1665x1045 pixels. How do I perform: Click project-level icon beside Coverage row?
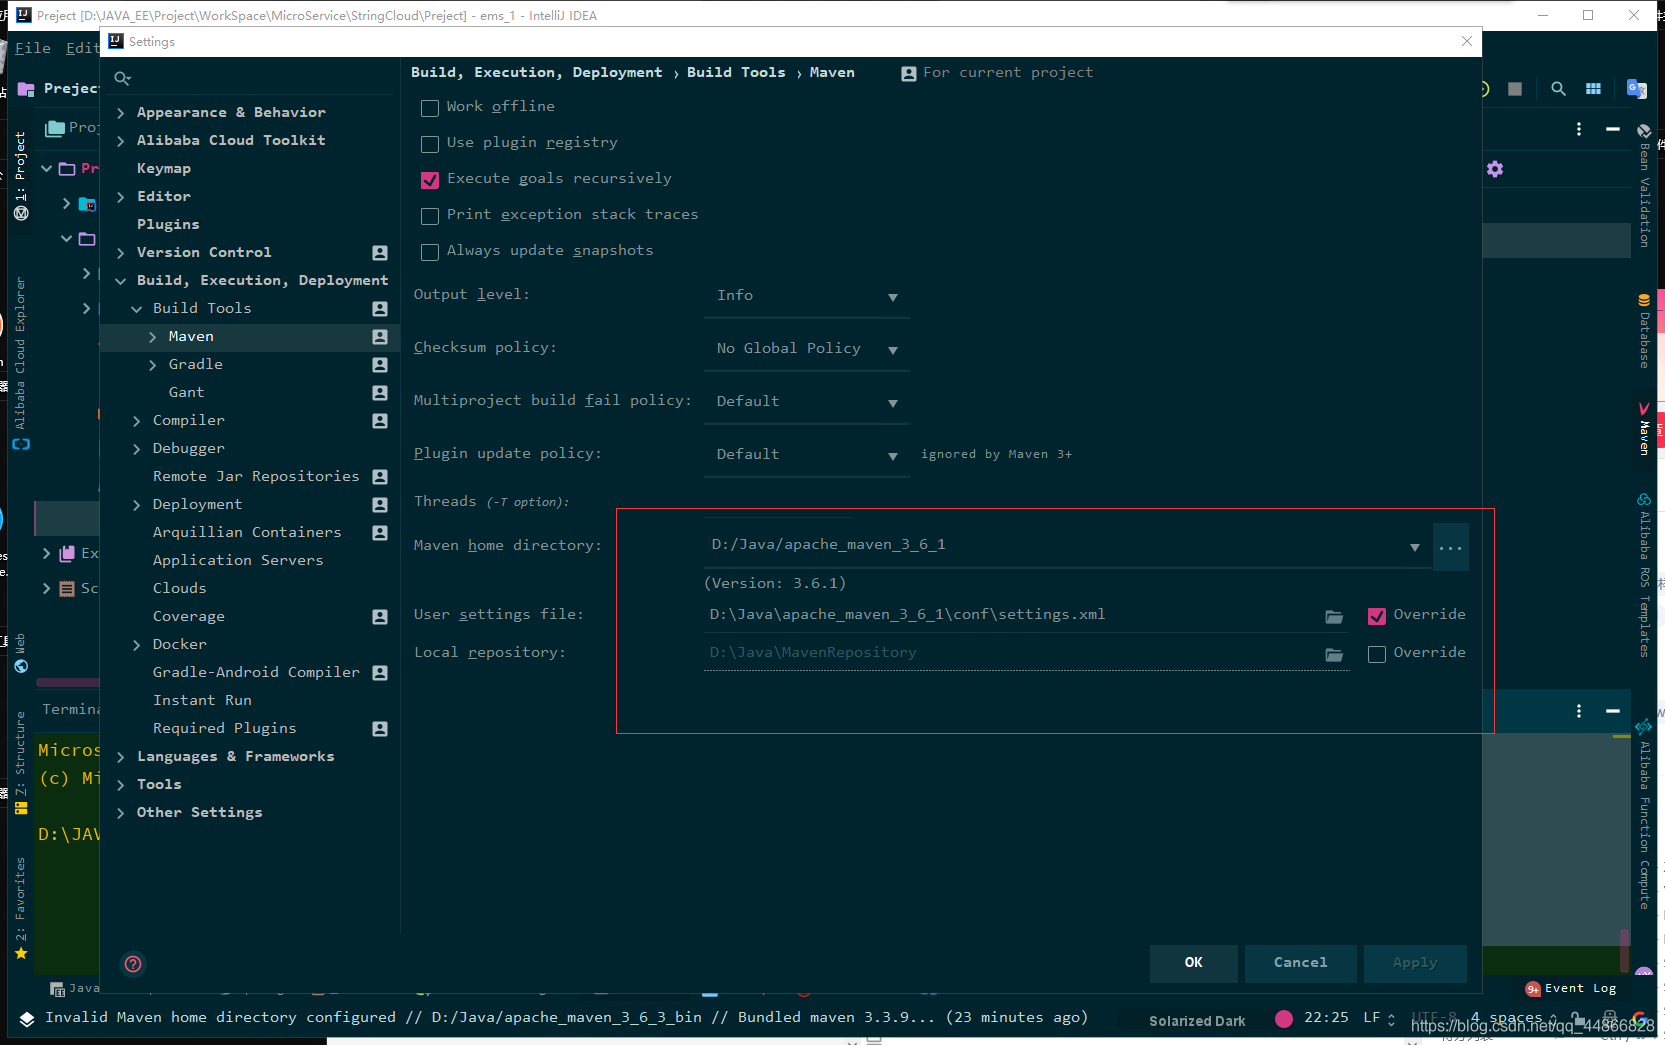pos(380,617)
